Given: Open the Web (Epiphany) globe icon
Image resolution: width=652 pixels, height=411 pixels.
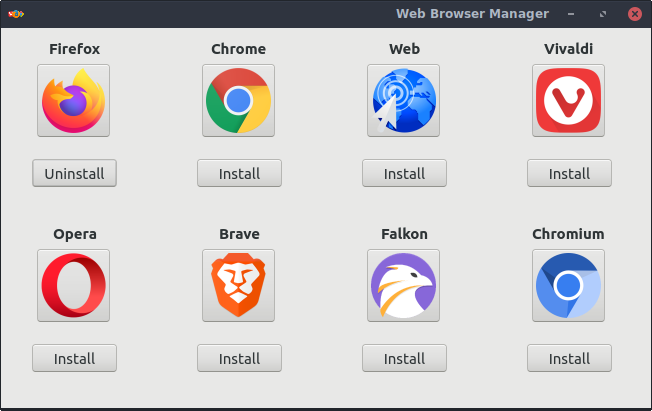Looking at the screenshot, I should pos(403,100).
